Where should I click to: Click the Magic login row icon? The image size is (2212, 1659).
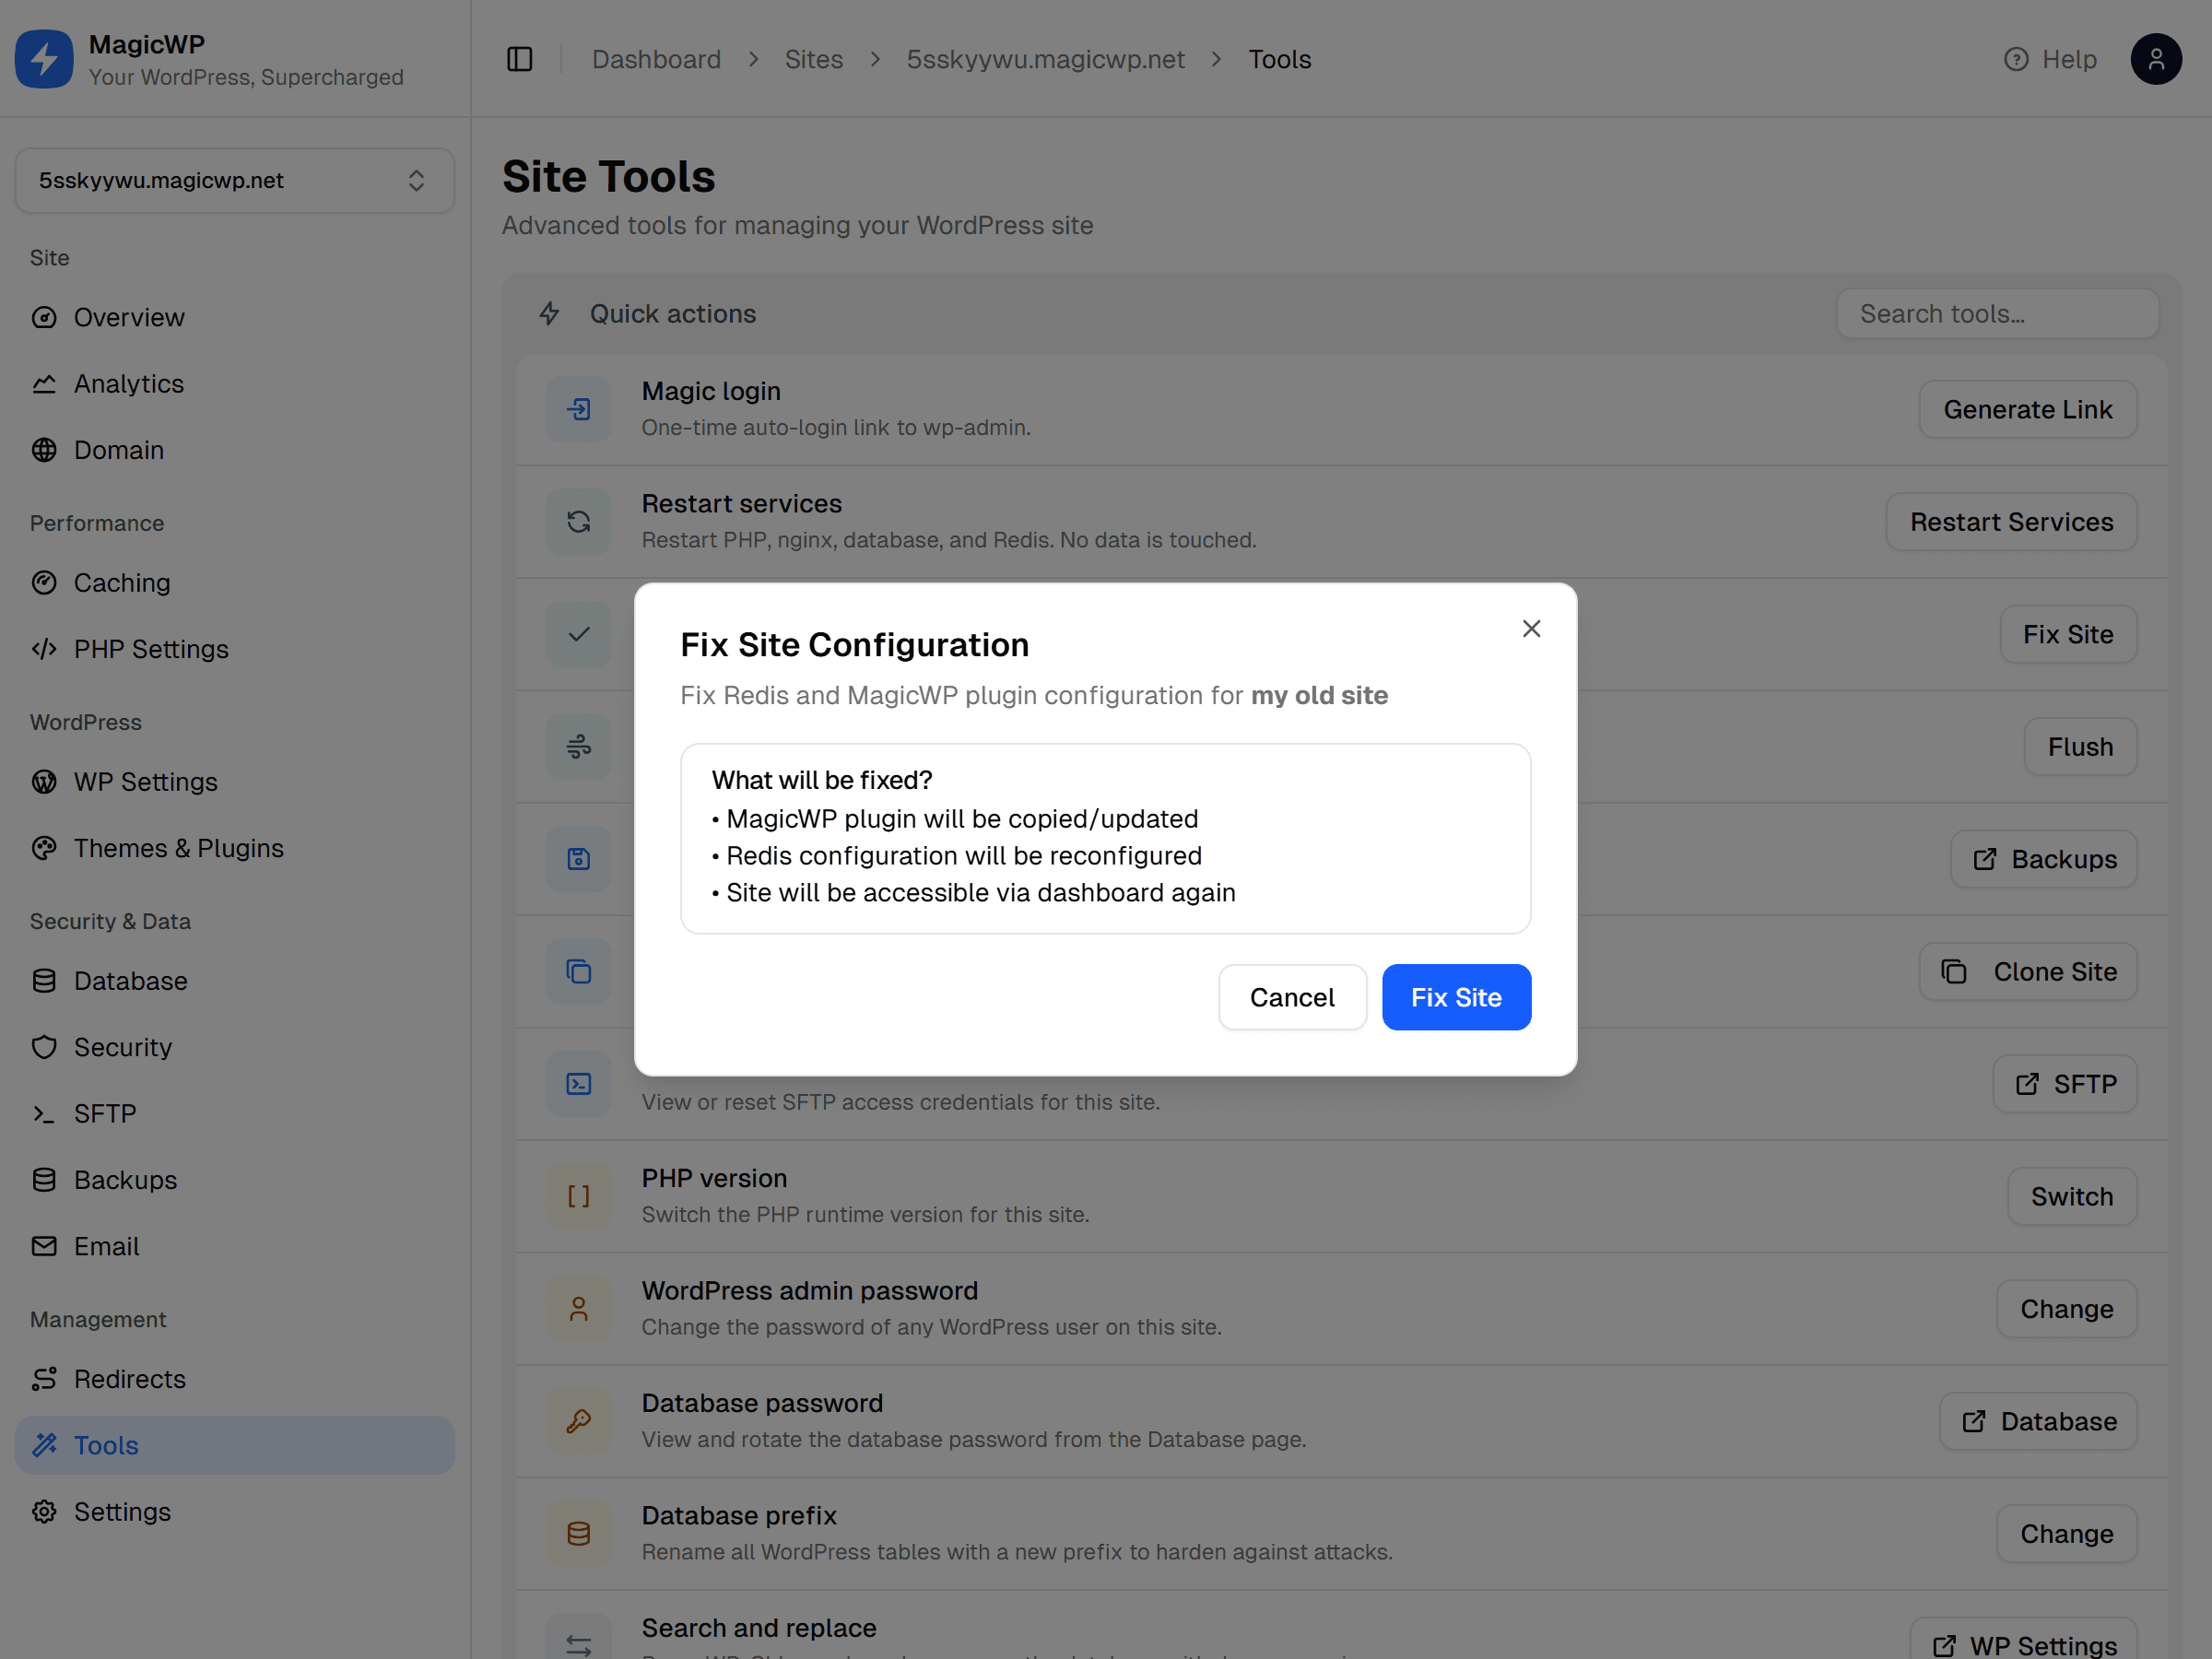coord(579,409)
